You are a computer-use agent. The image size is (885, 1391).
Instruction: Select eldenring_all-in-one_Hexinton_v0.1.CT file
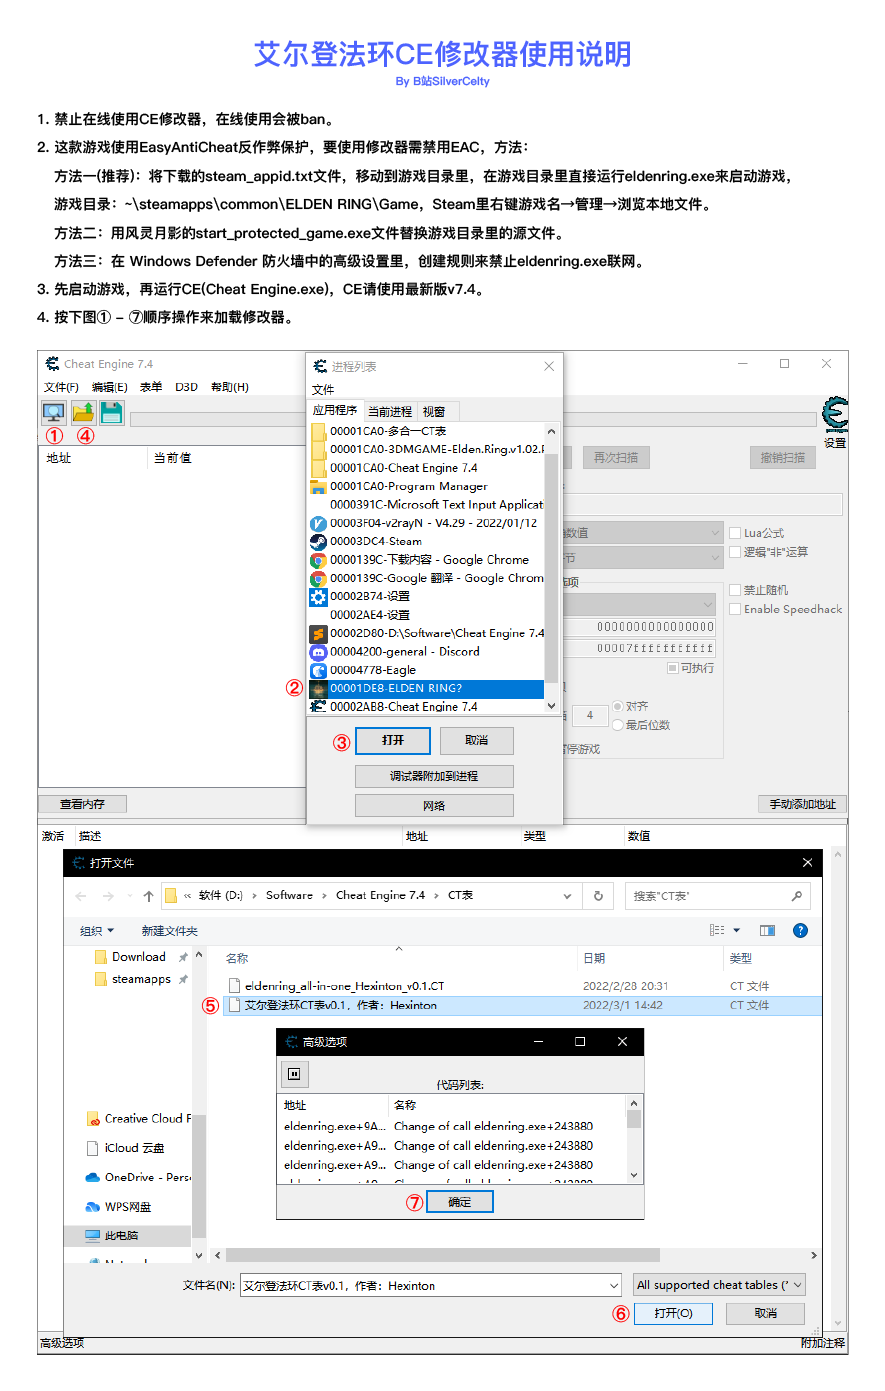(x=523, y=986)
